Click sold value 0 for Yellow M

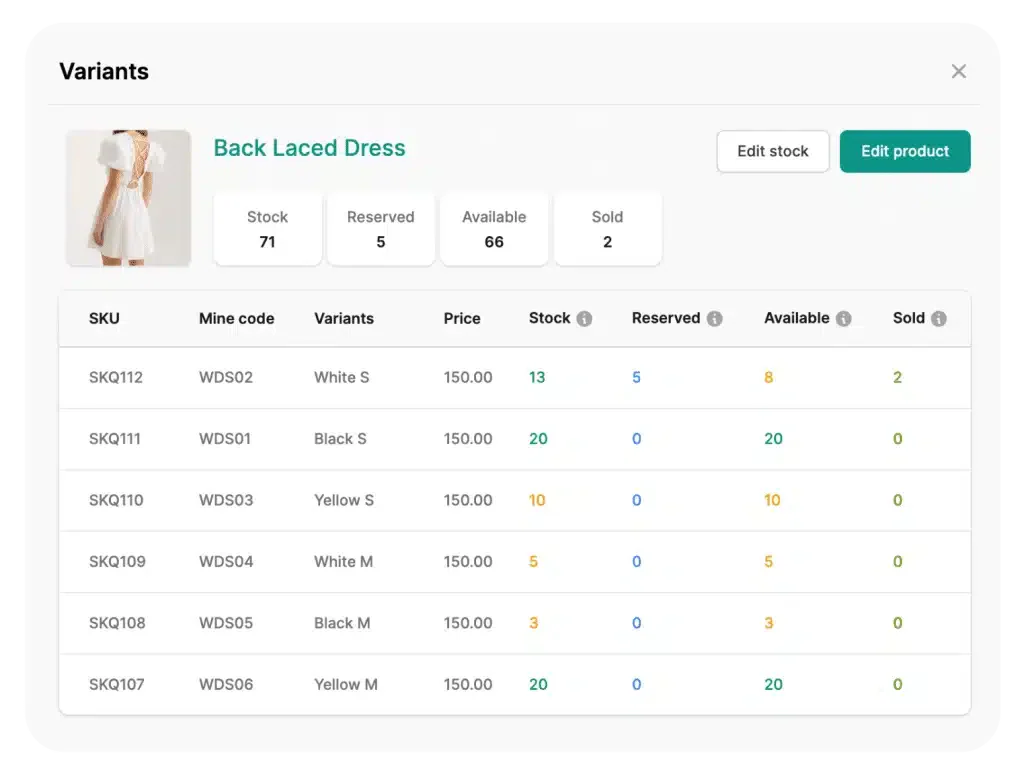coord(897,685)
